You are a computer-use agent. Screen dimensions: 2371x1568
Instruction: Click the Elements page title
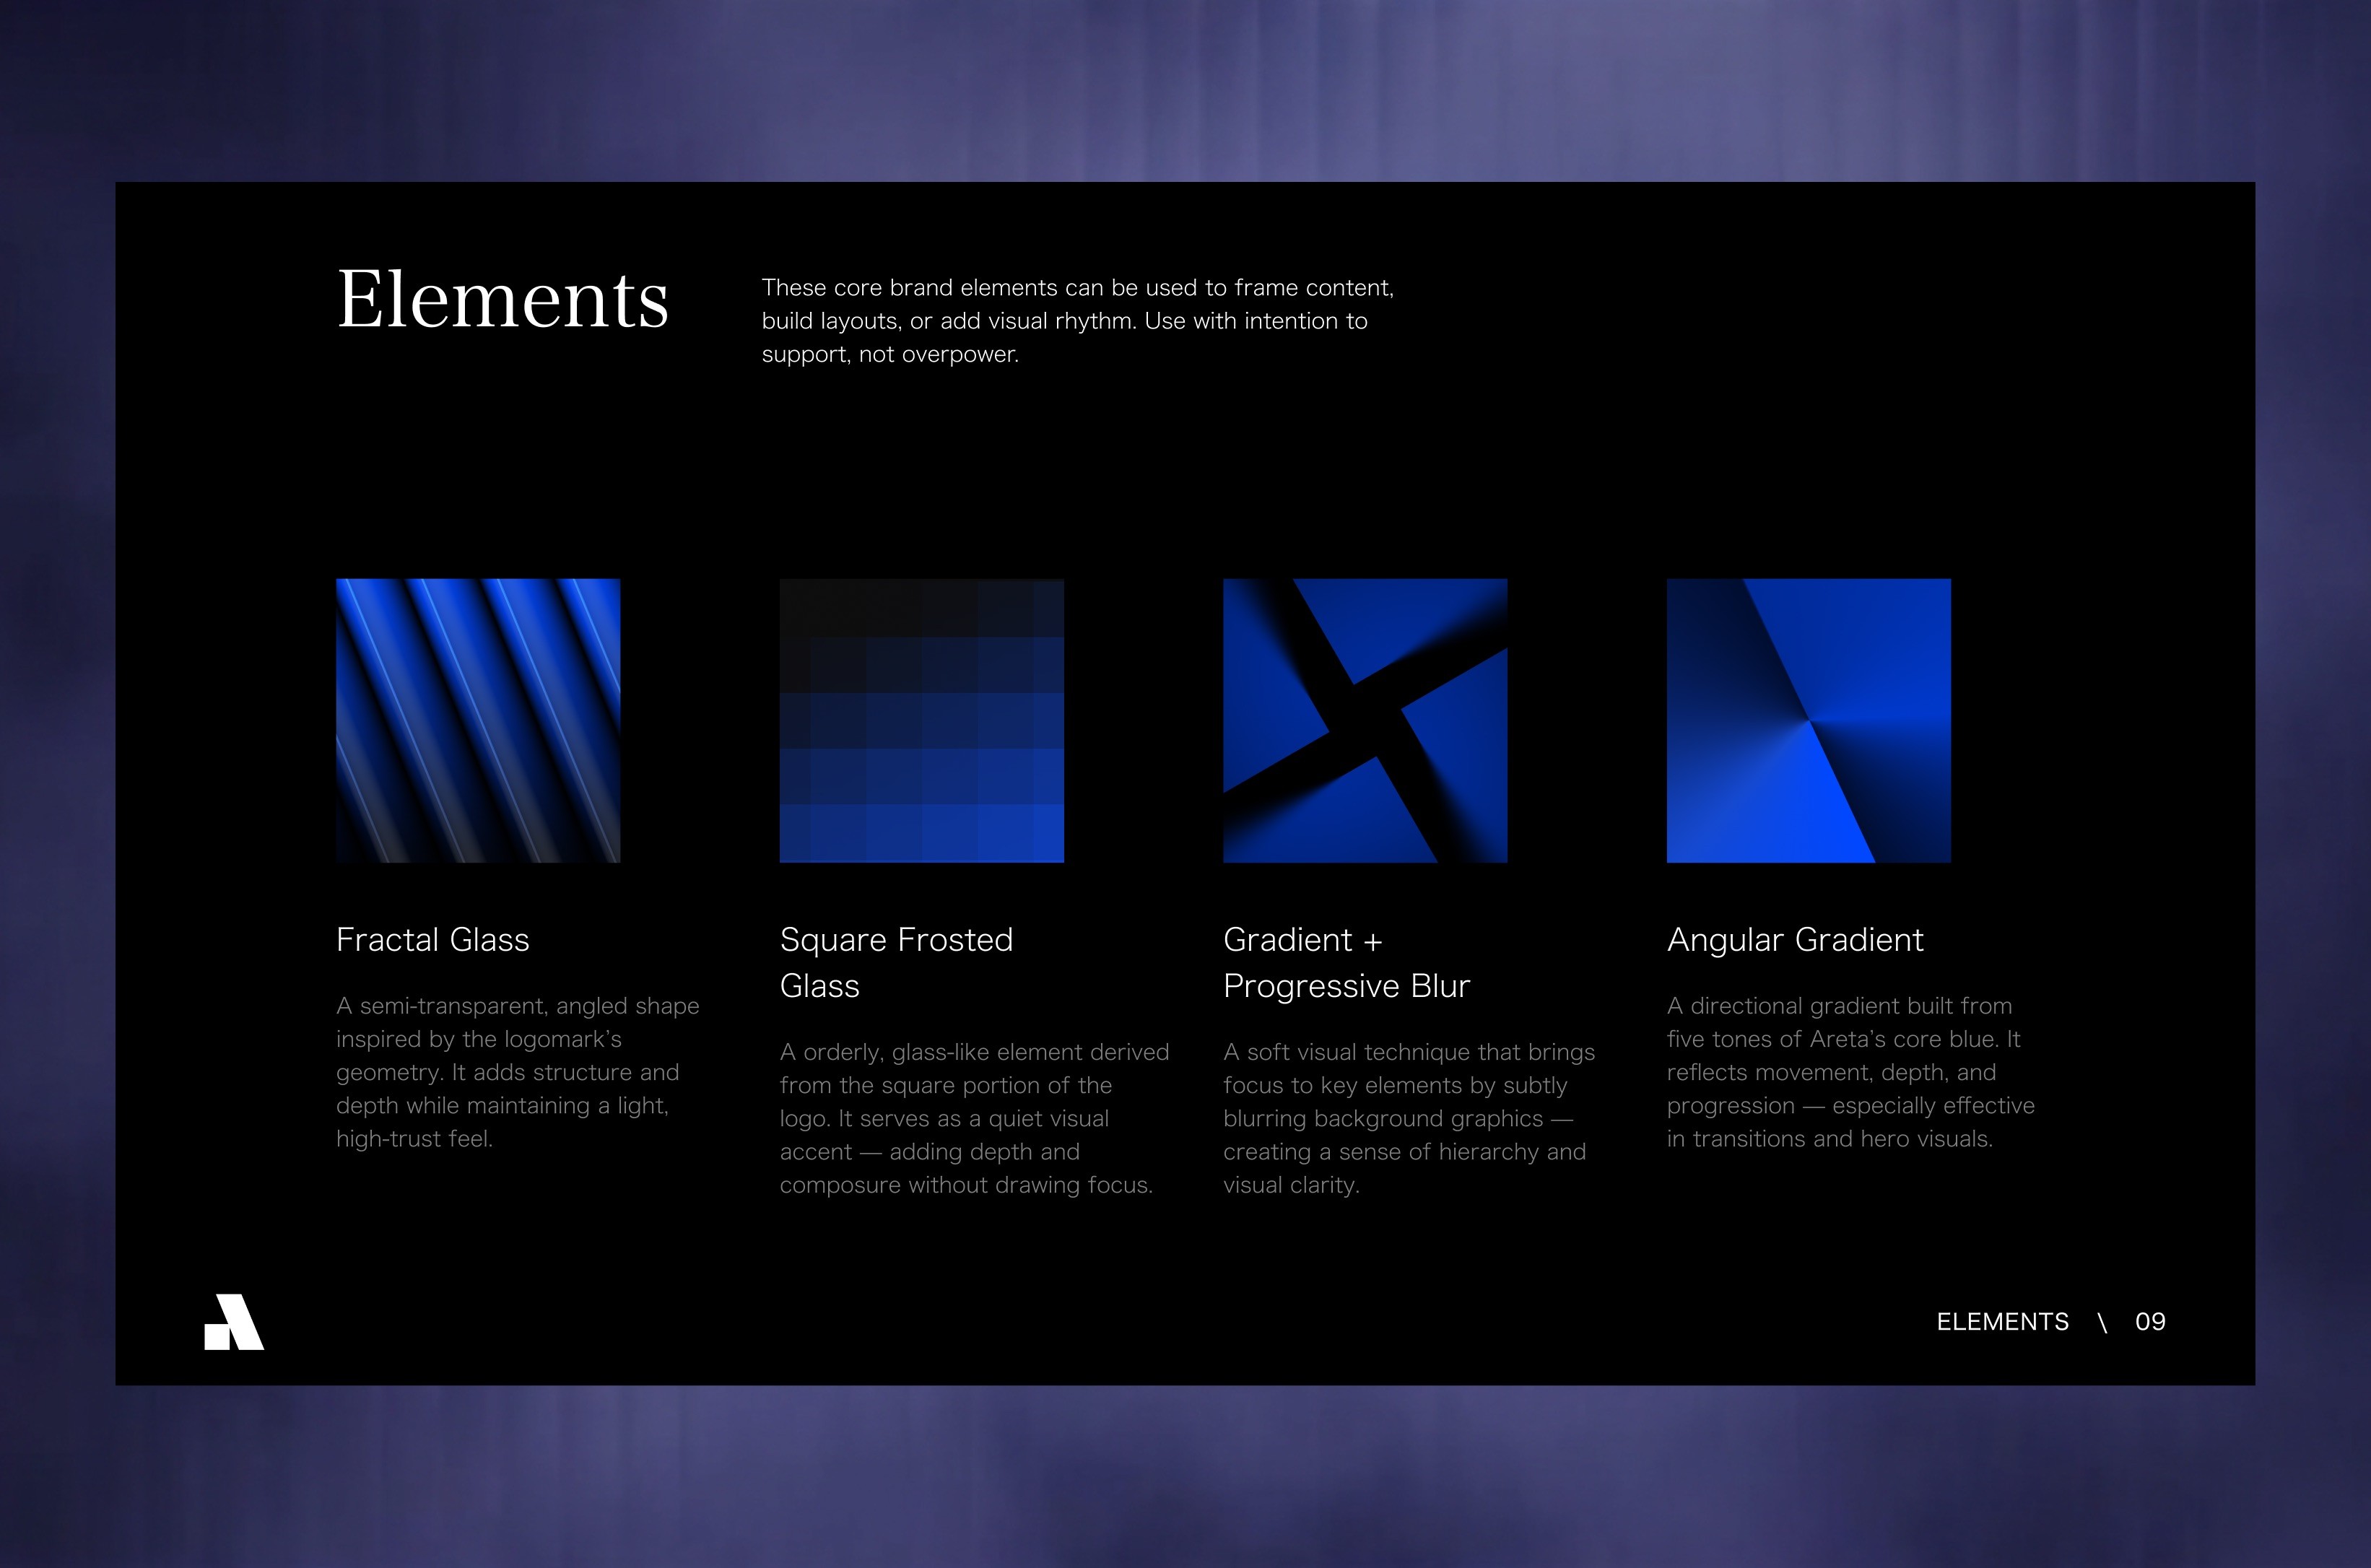(x=502, y=299)
